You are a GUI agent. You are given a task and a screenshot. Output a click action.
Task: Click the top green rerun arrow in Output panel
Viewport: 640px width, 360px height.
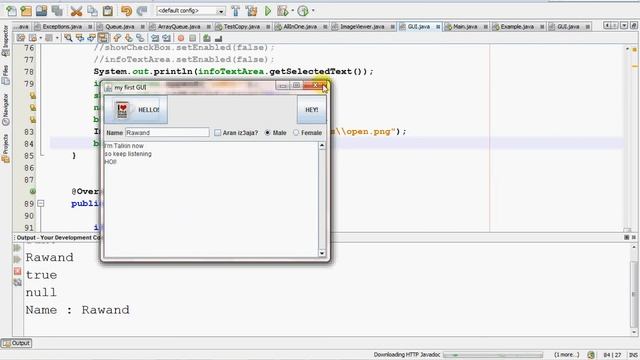tap(18, 248)
